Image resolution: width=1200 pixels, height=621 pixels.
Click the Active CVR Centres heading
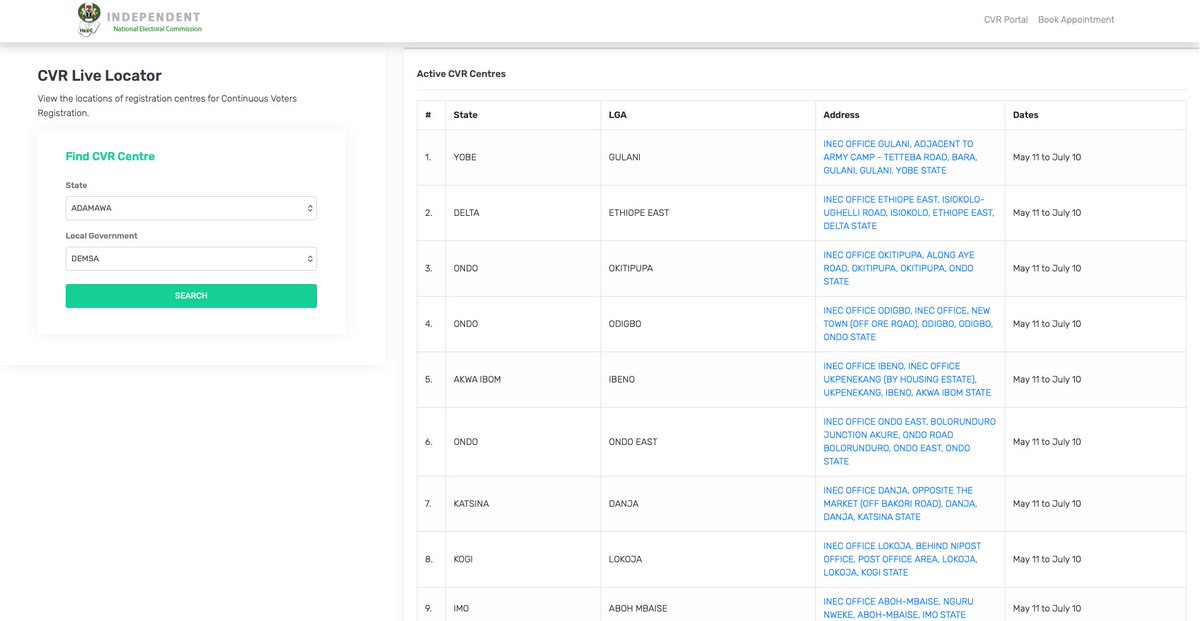(461, 74)
